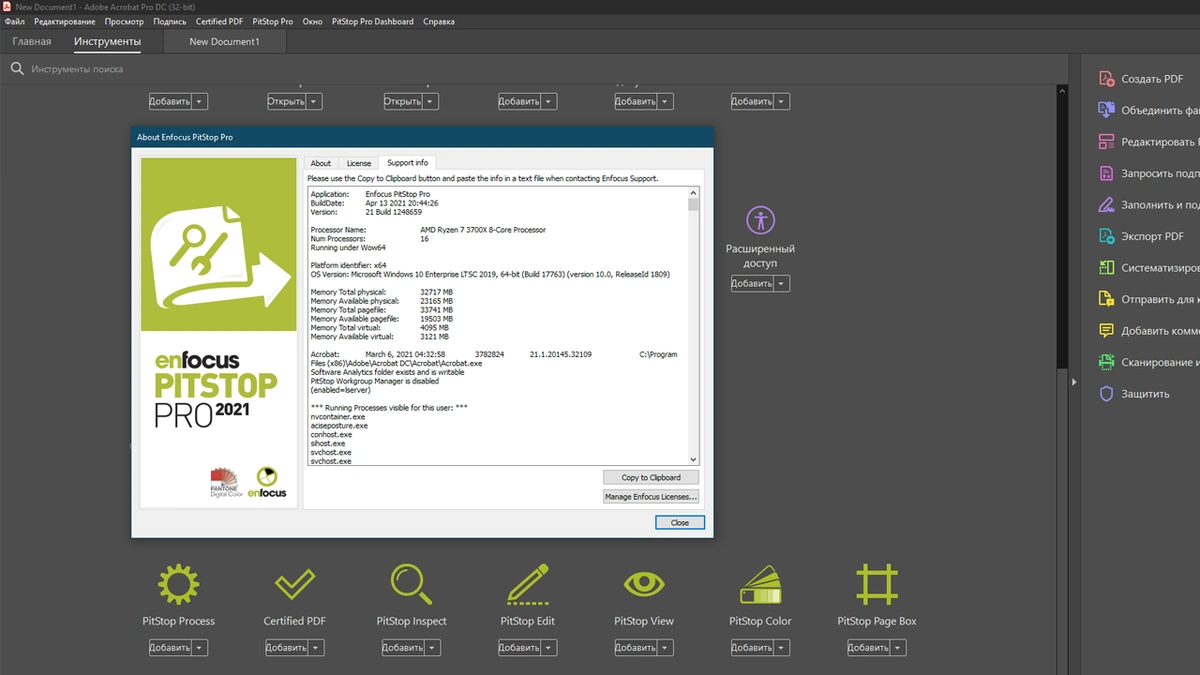
Task: Expand the dropdown arrow beside PitStop Process Добавить
Action: pyautogui.click(x=200, y=648)
